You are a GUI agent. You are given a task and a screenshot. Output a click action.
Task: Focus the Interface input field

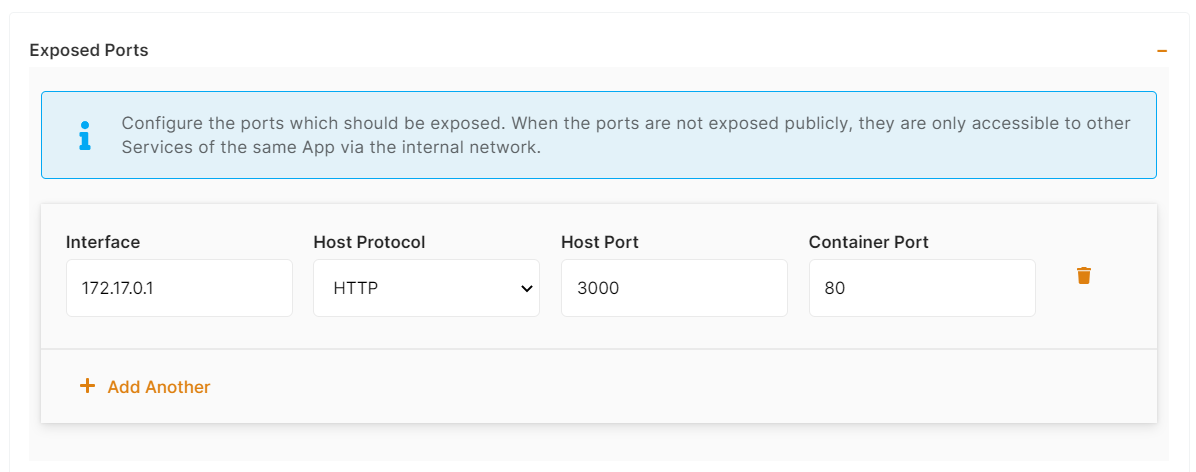[179, 288]
